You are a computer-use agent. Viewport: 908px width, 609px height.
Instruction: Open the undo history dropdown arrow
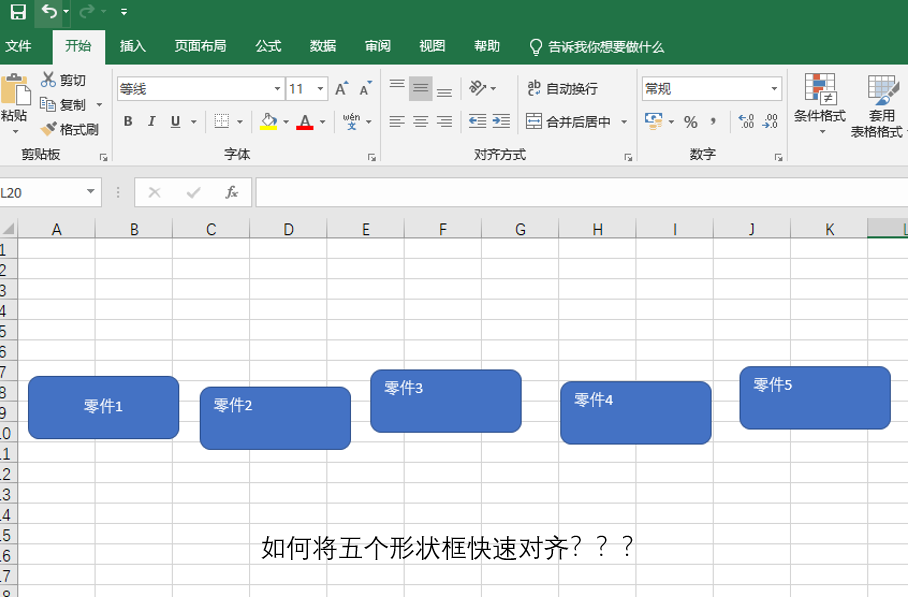tap(66, 12)
